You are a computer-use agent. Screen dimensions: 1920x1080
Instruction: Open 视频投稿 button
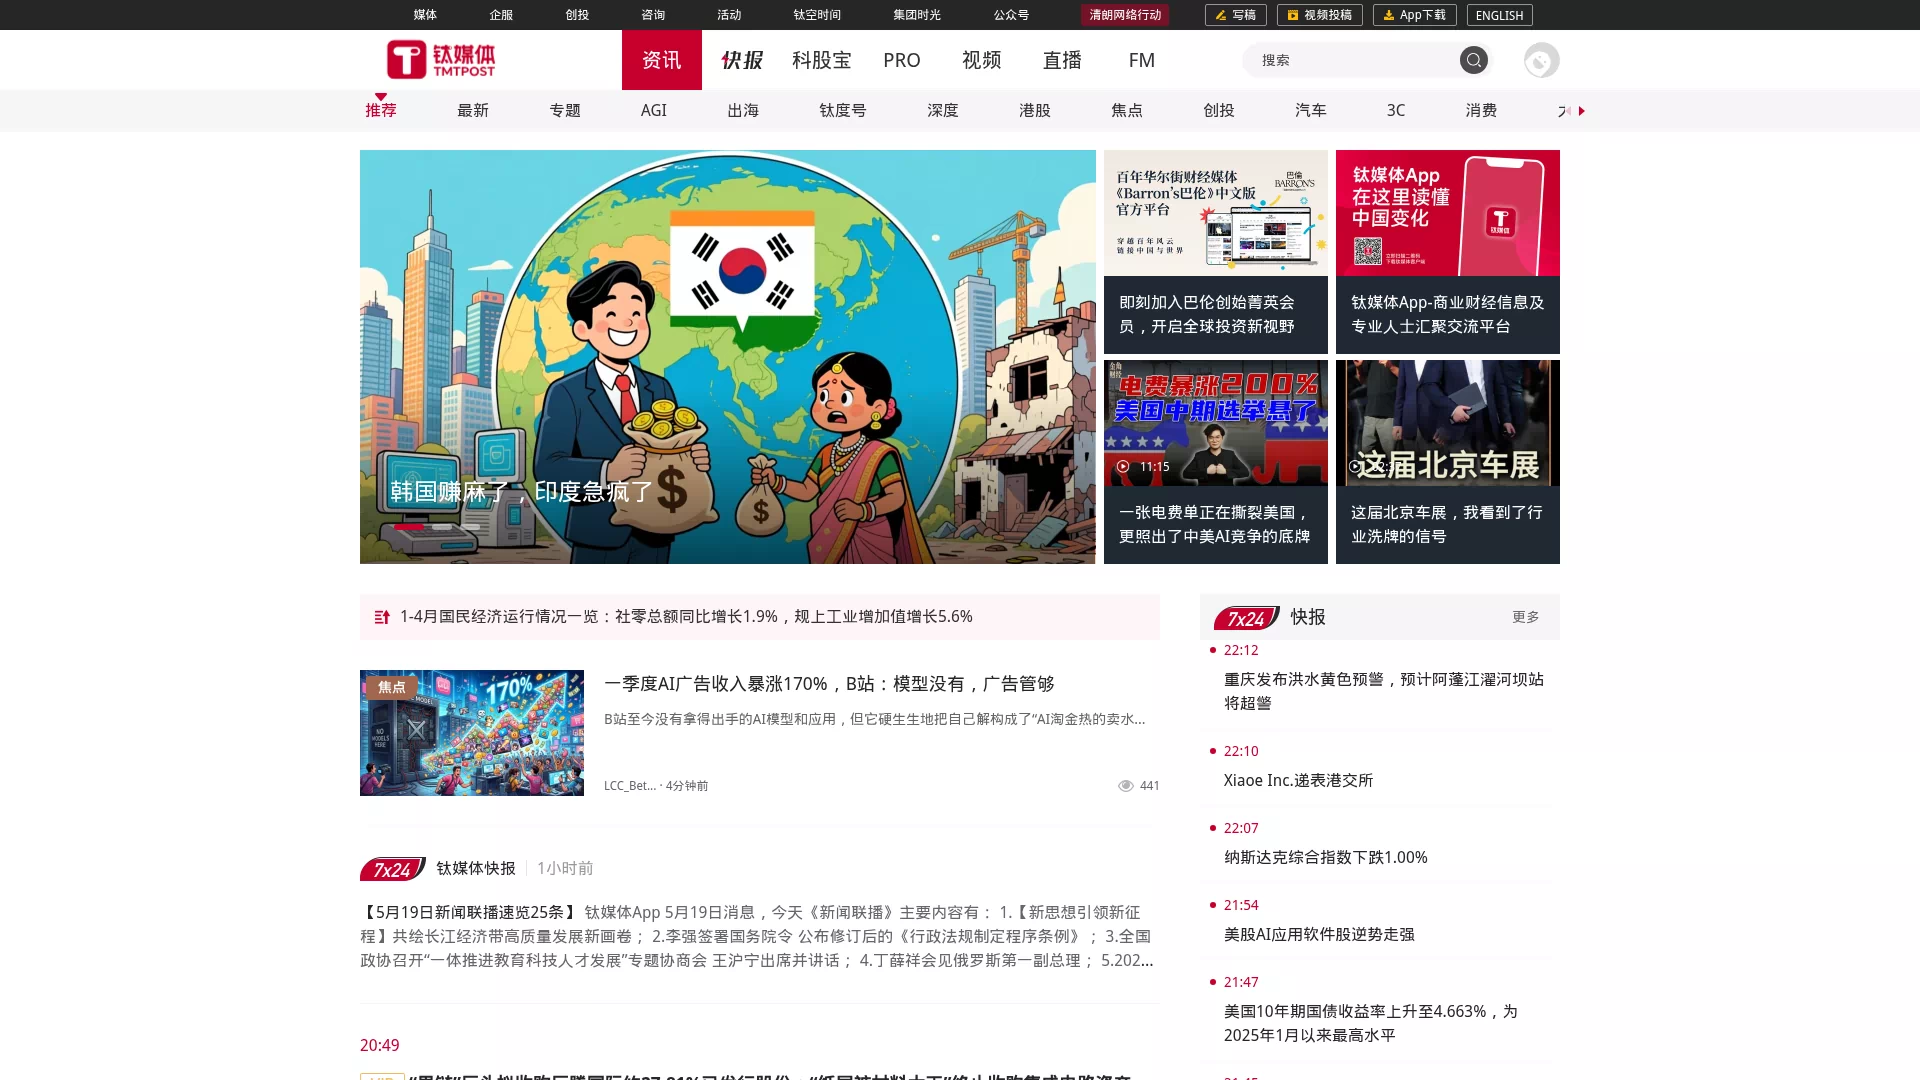pos(1319,15)
